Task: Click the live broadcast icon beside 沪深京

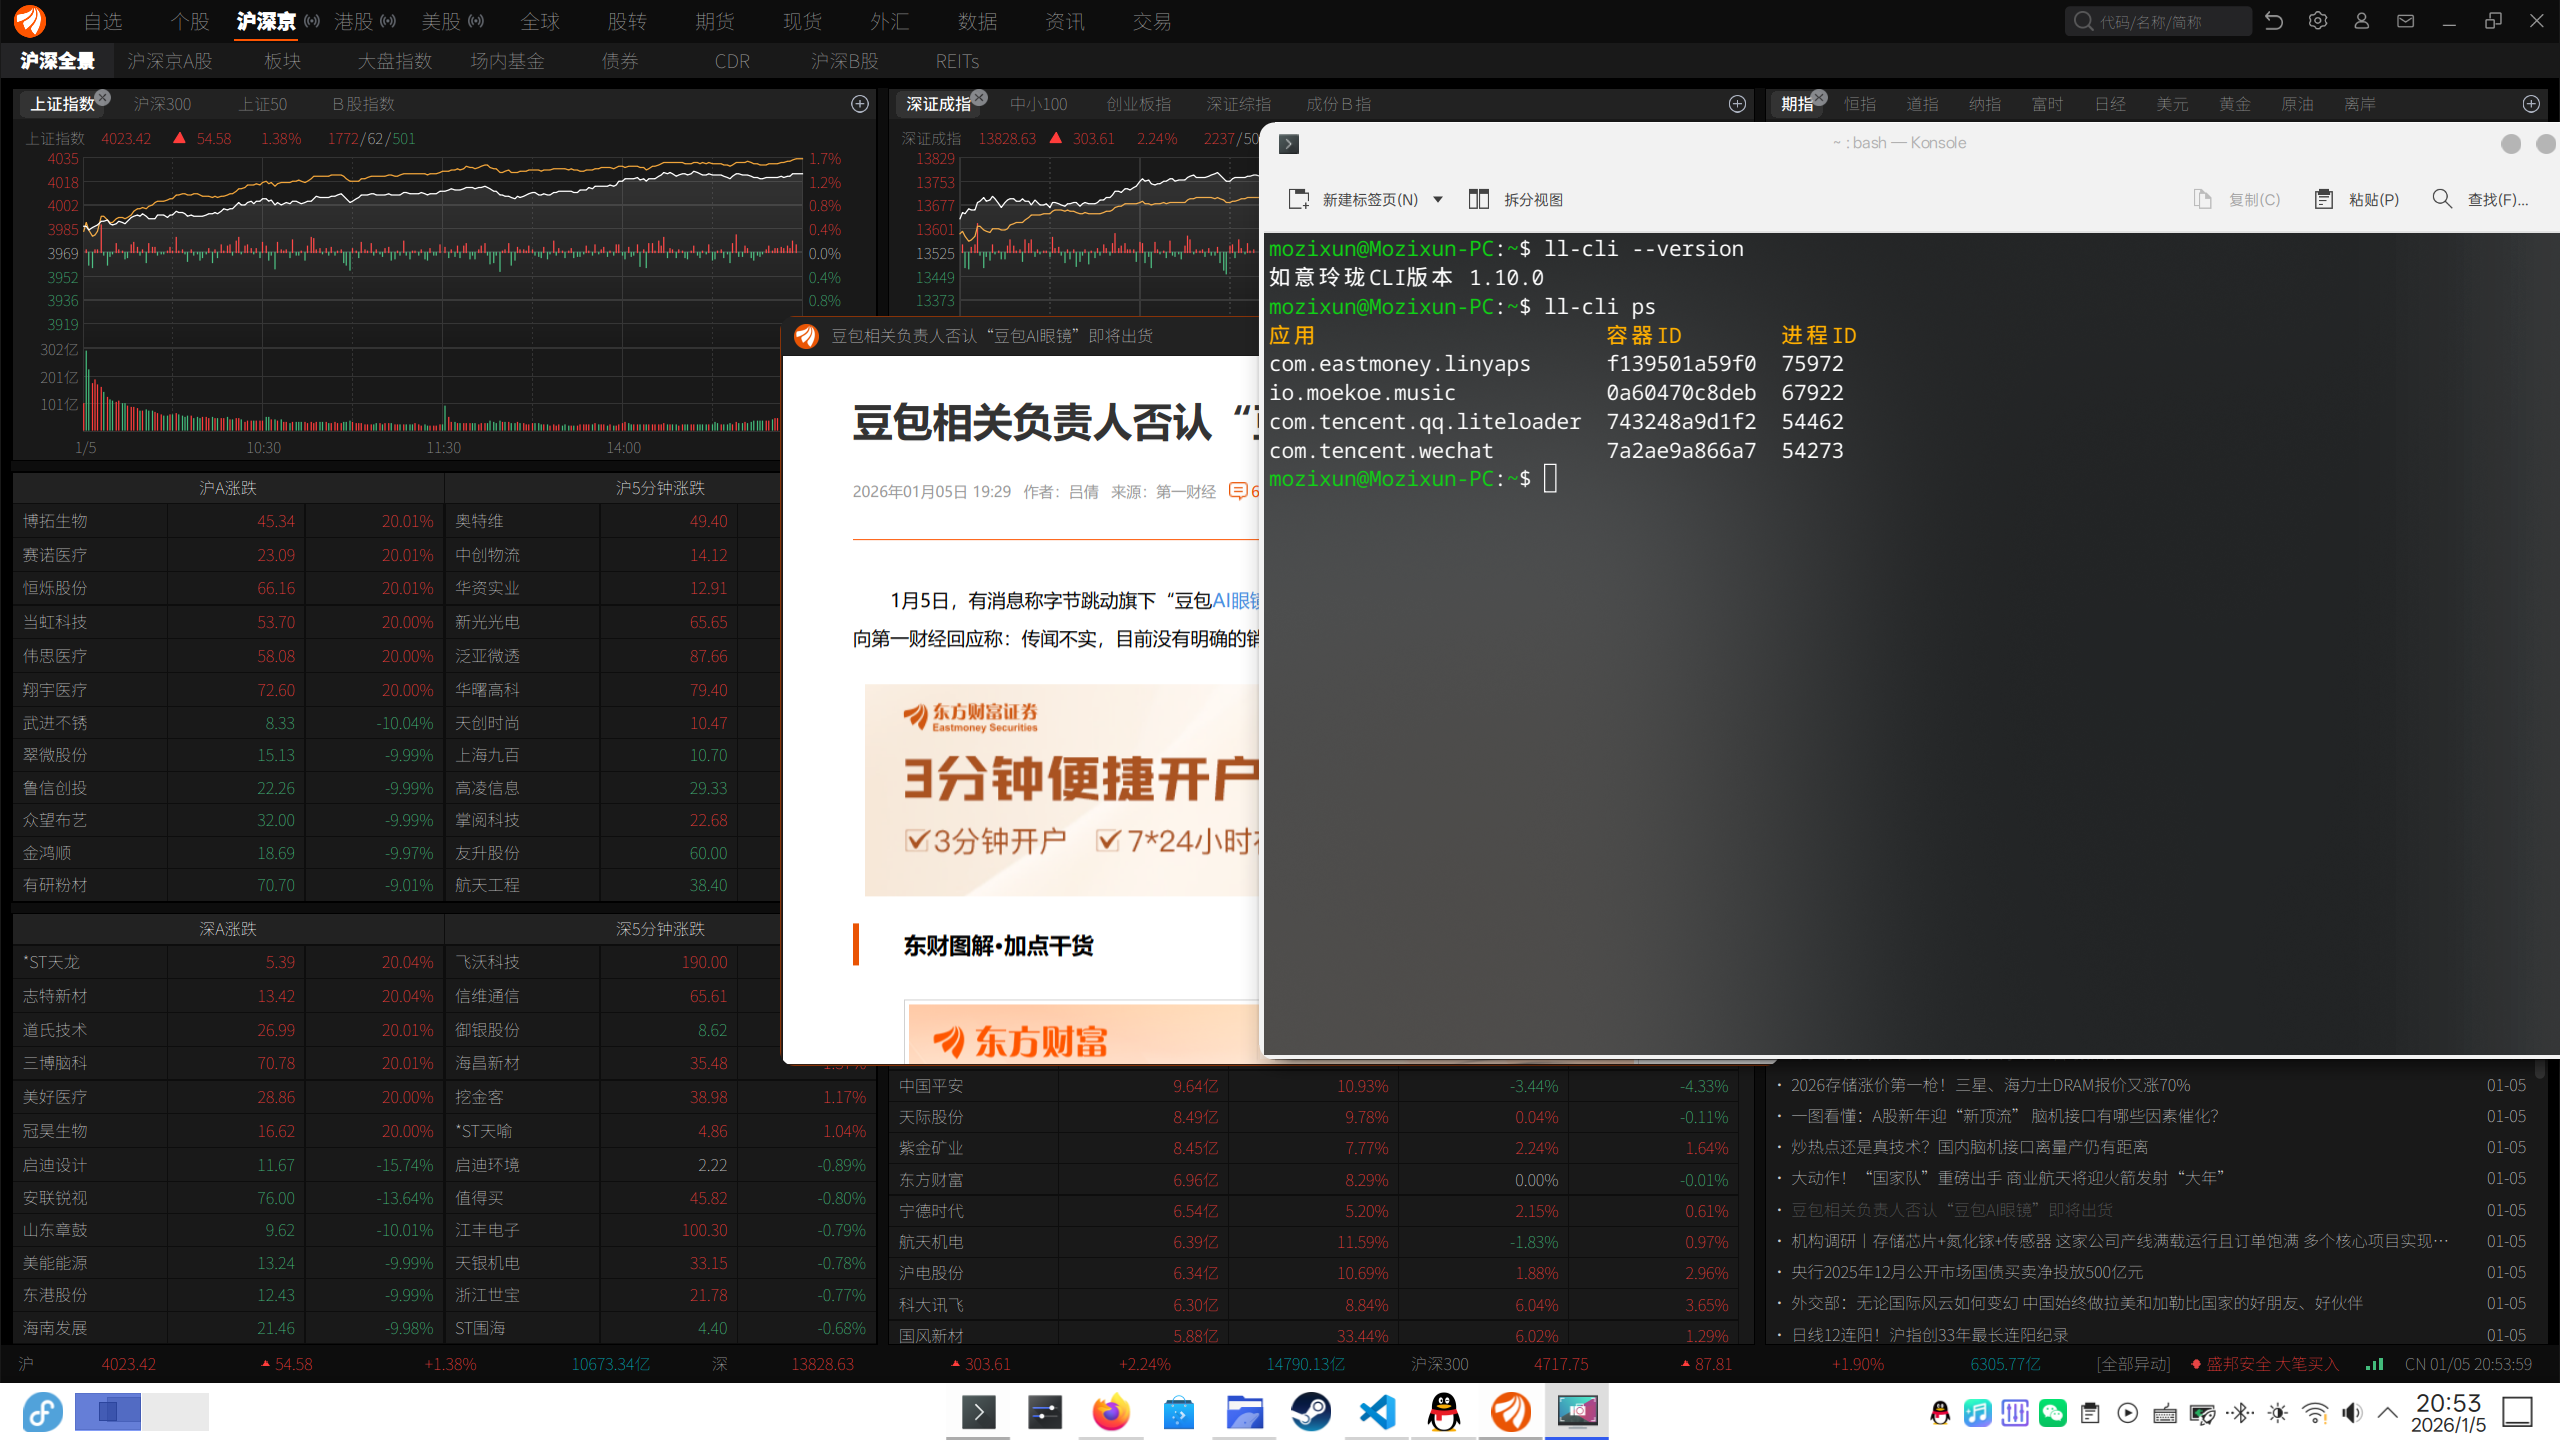Action: click(312, 21)
